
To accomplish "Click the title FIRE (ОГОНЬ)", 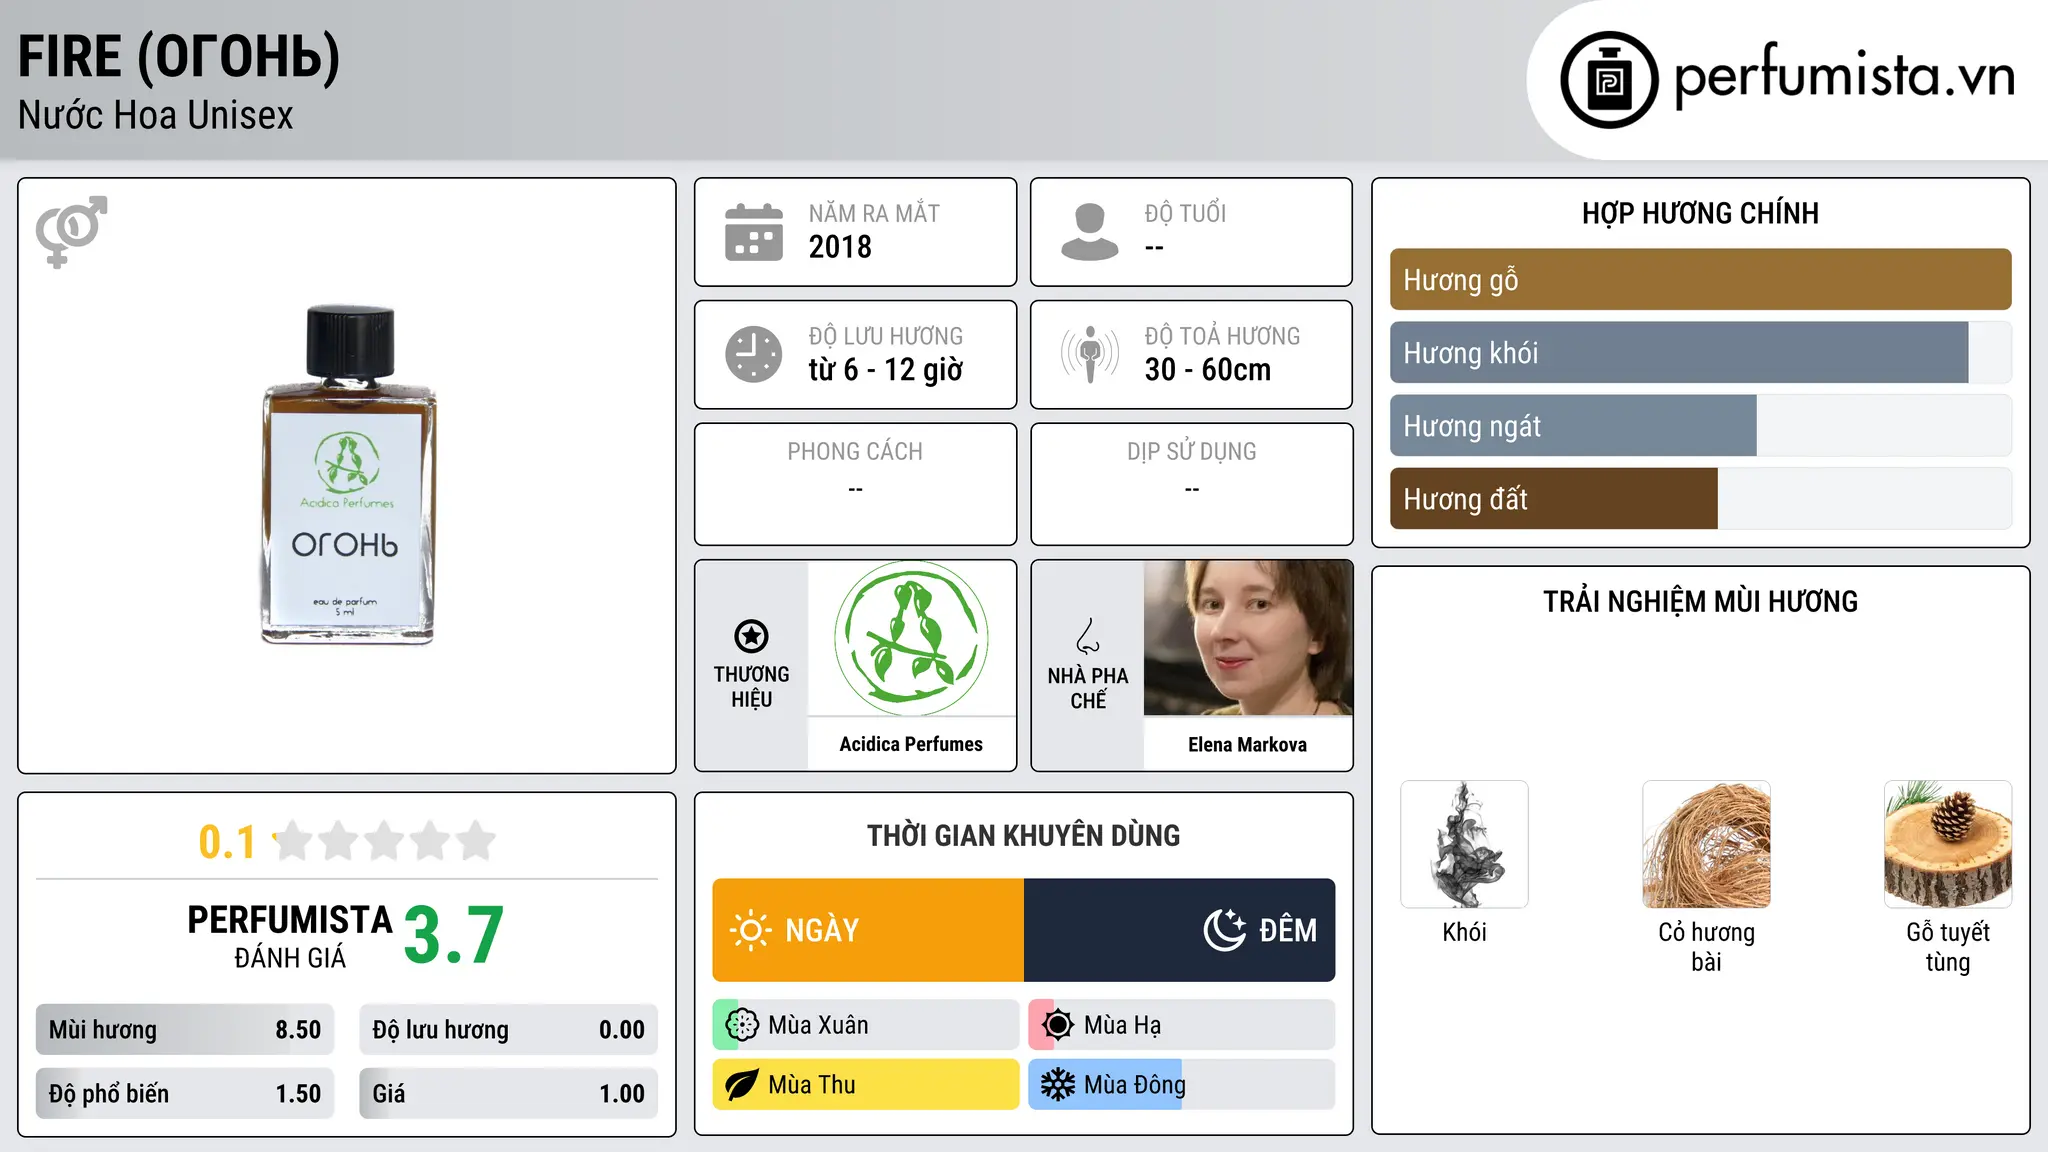I will 179,57.
